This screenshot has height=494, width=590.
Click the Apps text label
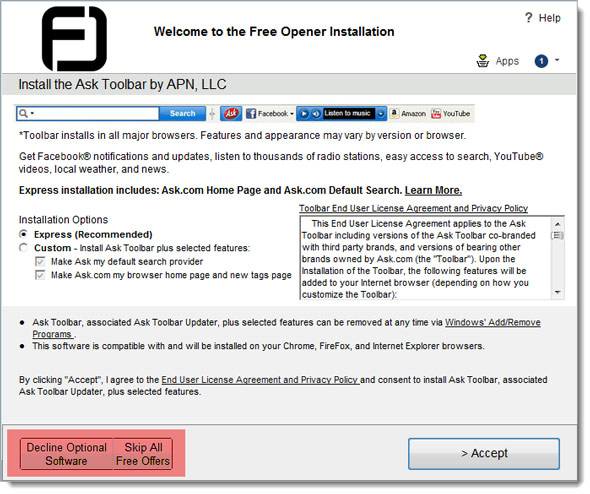pos(507,61)
